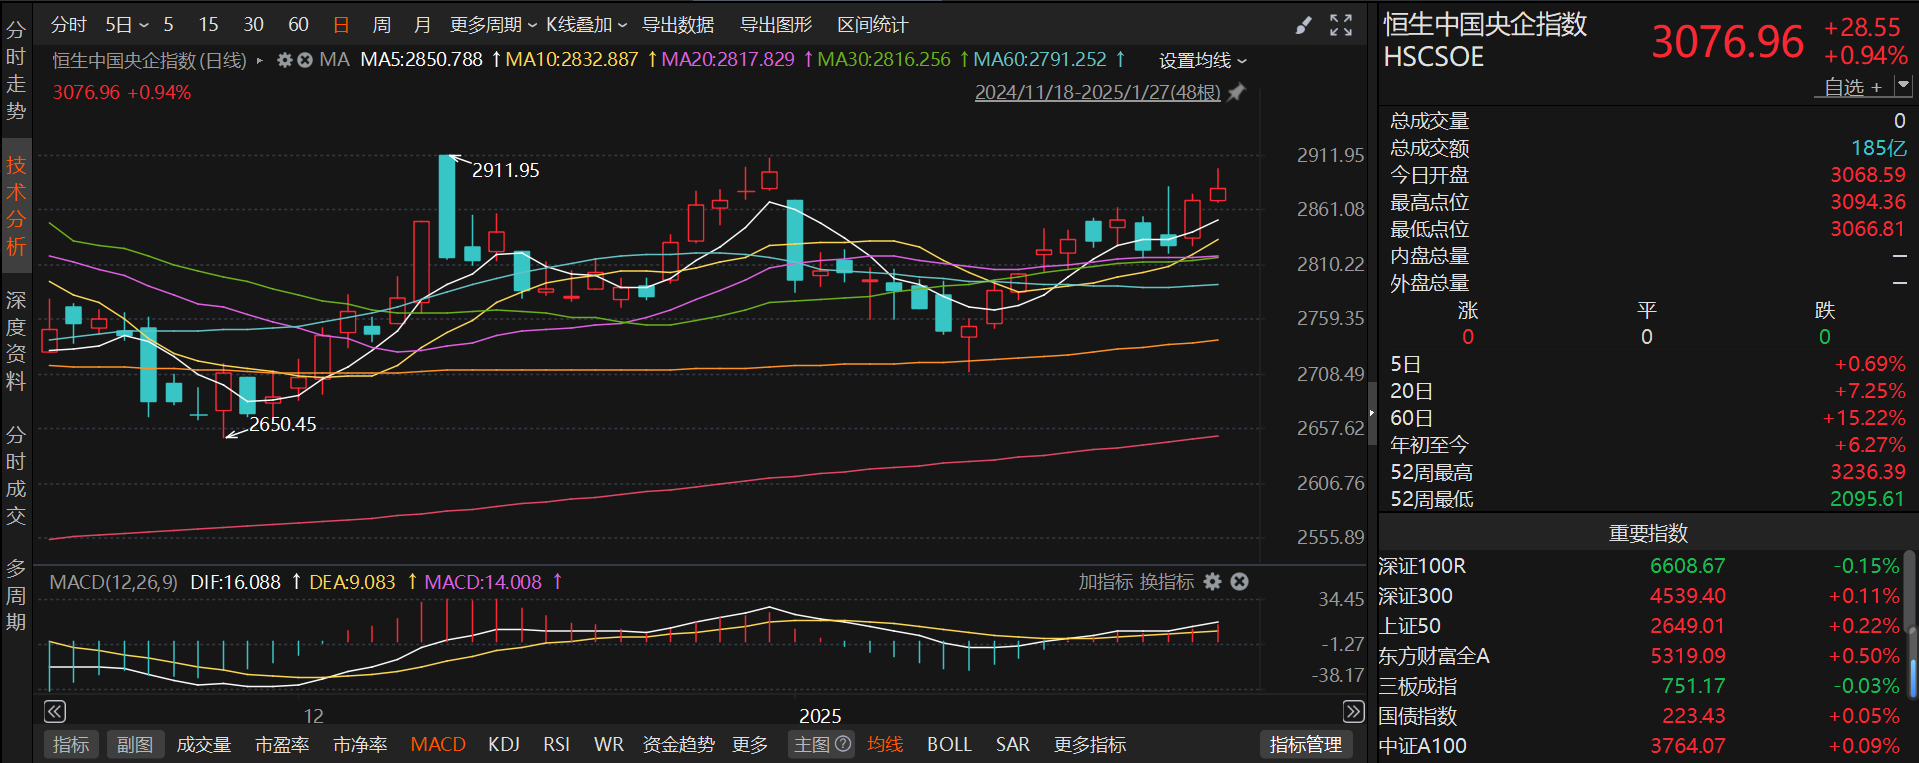Expand chart to fullscreen view
This screenshot has width=1919, height=763.
pos(1341,25)
